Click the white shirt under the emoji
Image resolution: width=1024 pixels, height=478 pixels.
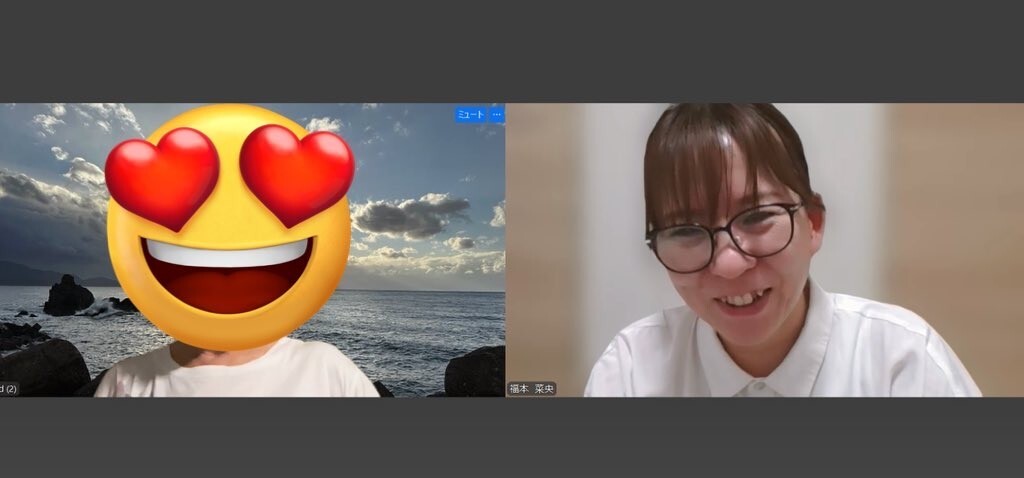click(x=235, y=370)
